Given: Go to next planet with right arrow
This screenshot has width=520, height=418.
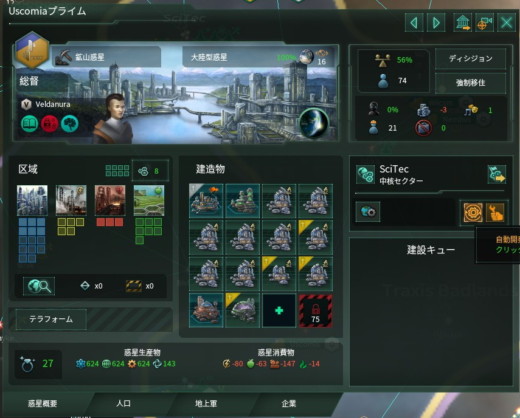Looking at the screenshot, I should 436,23.
